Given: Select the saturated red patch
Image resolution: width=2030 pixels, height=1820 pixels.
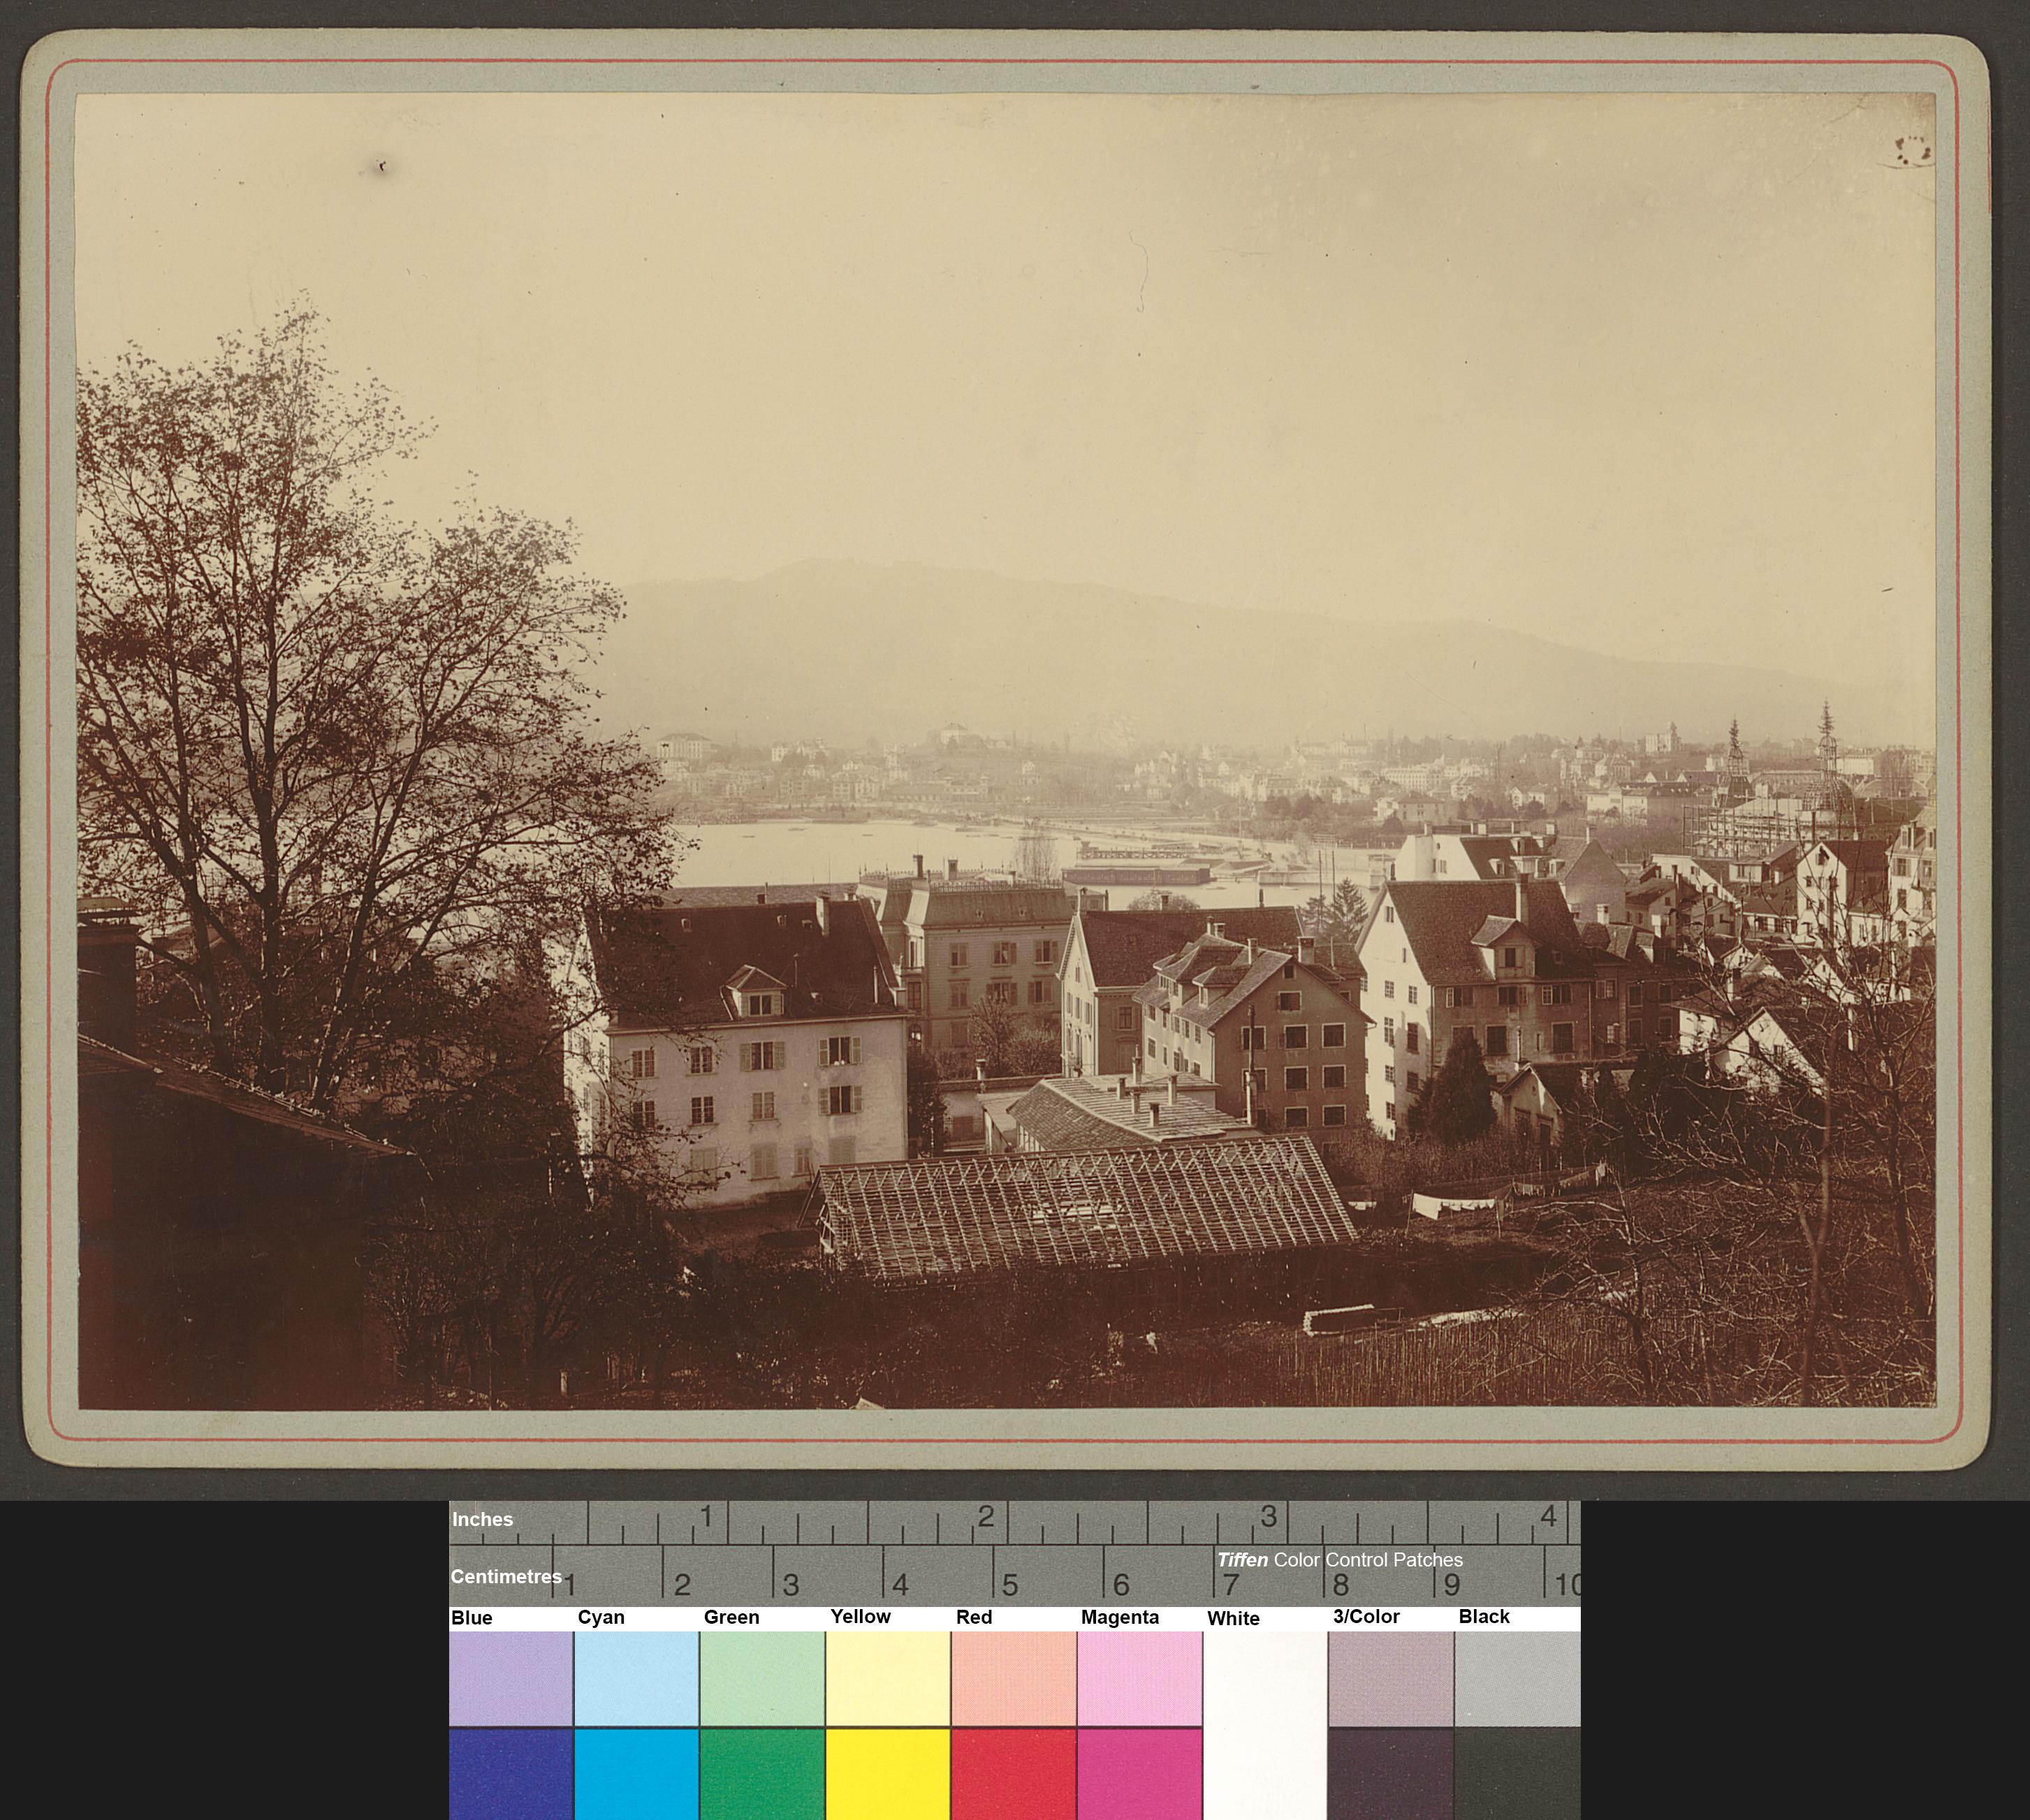Looking at the screenshot, I should [x=1014, y=1774].
